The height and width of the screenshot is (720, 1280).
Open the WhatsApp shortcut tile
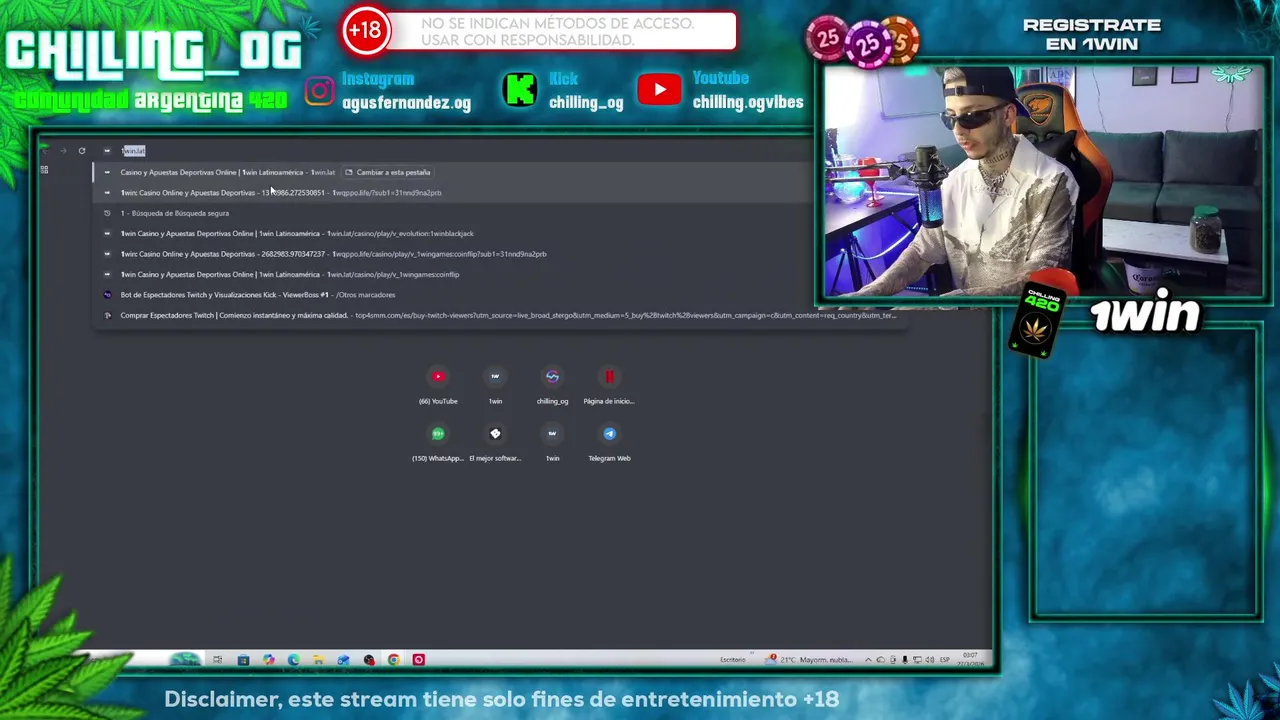pyautogui.click(x=438, y=441)
